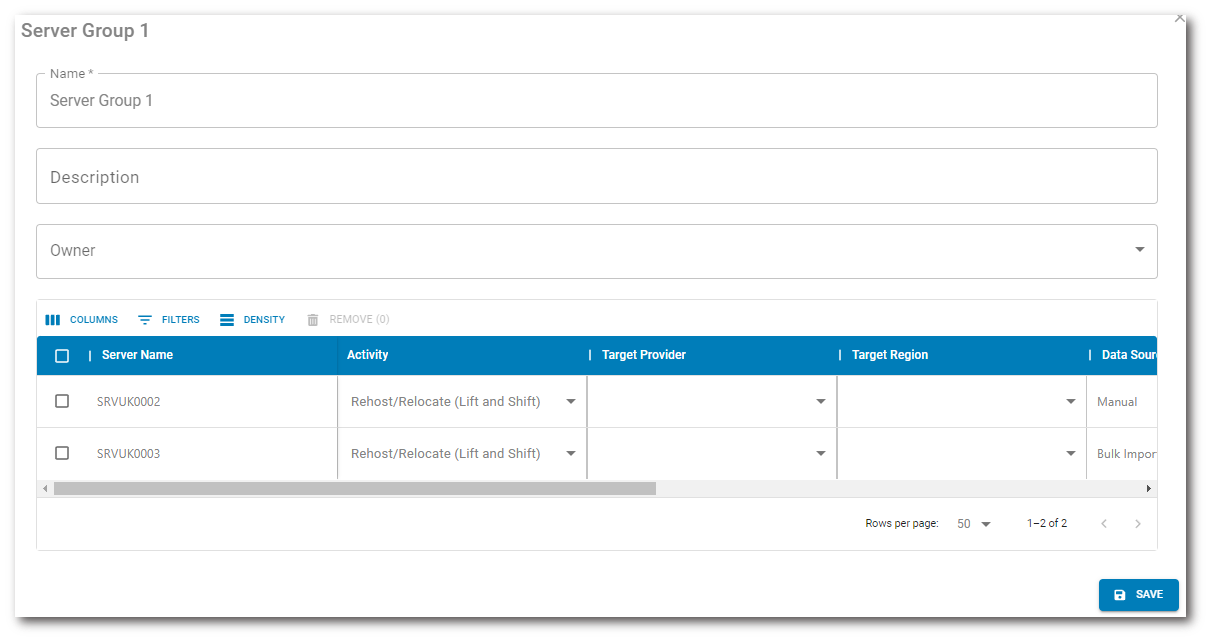Viewport: 1211px width, 642px height.
Task: Click the Target Provider column header
Action: point(643,355)
